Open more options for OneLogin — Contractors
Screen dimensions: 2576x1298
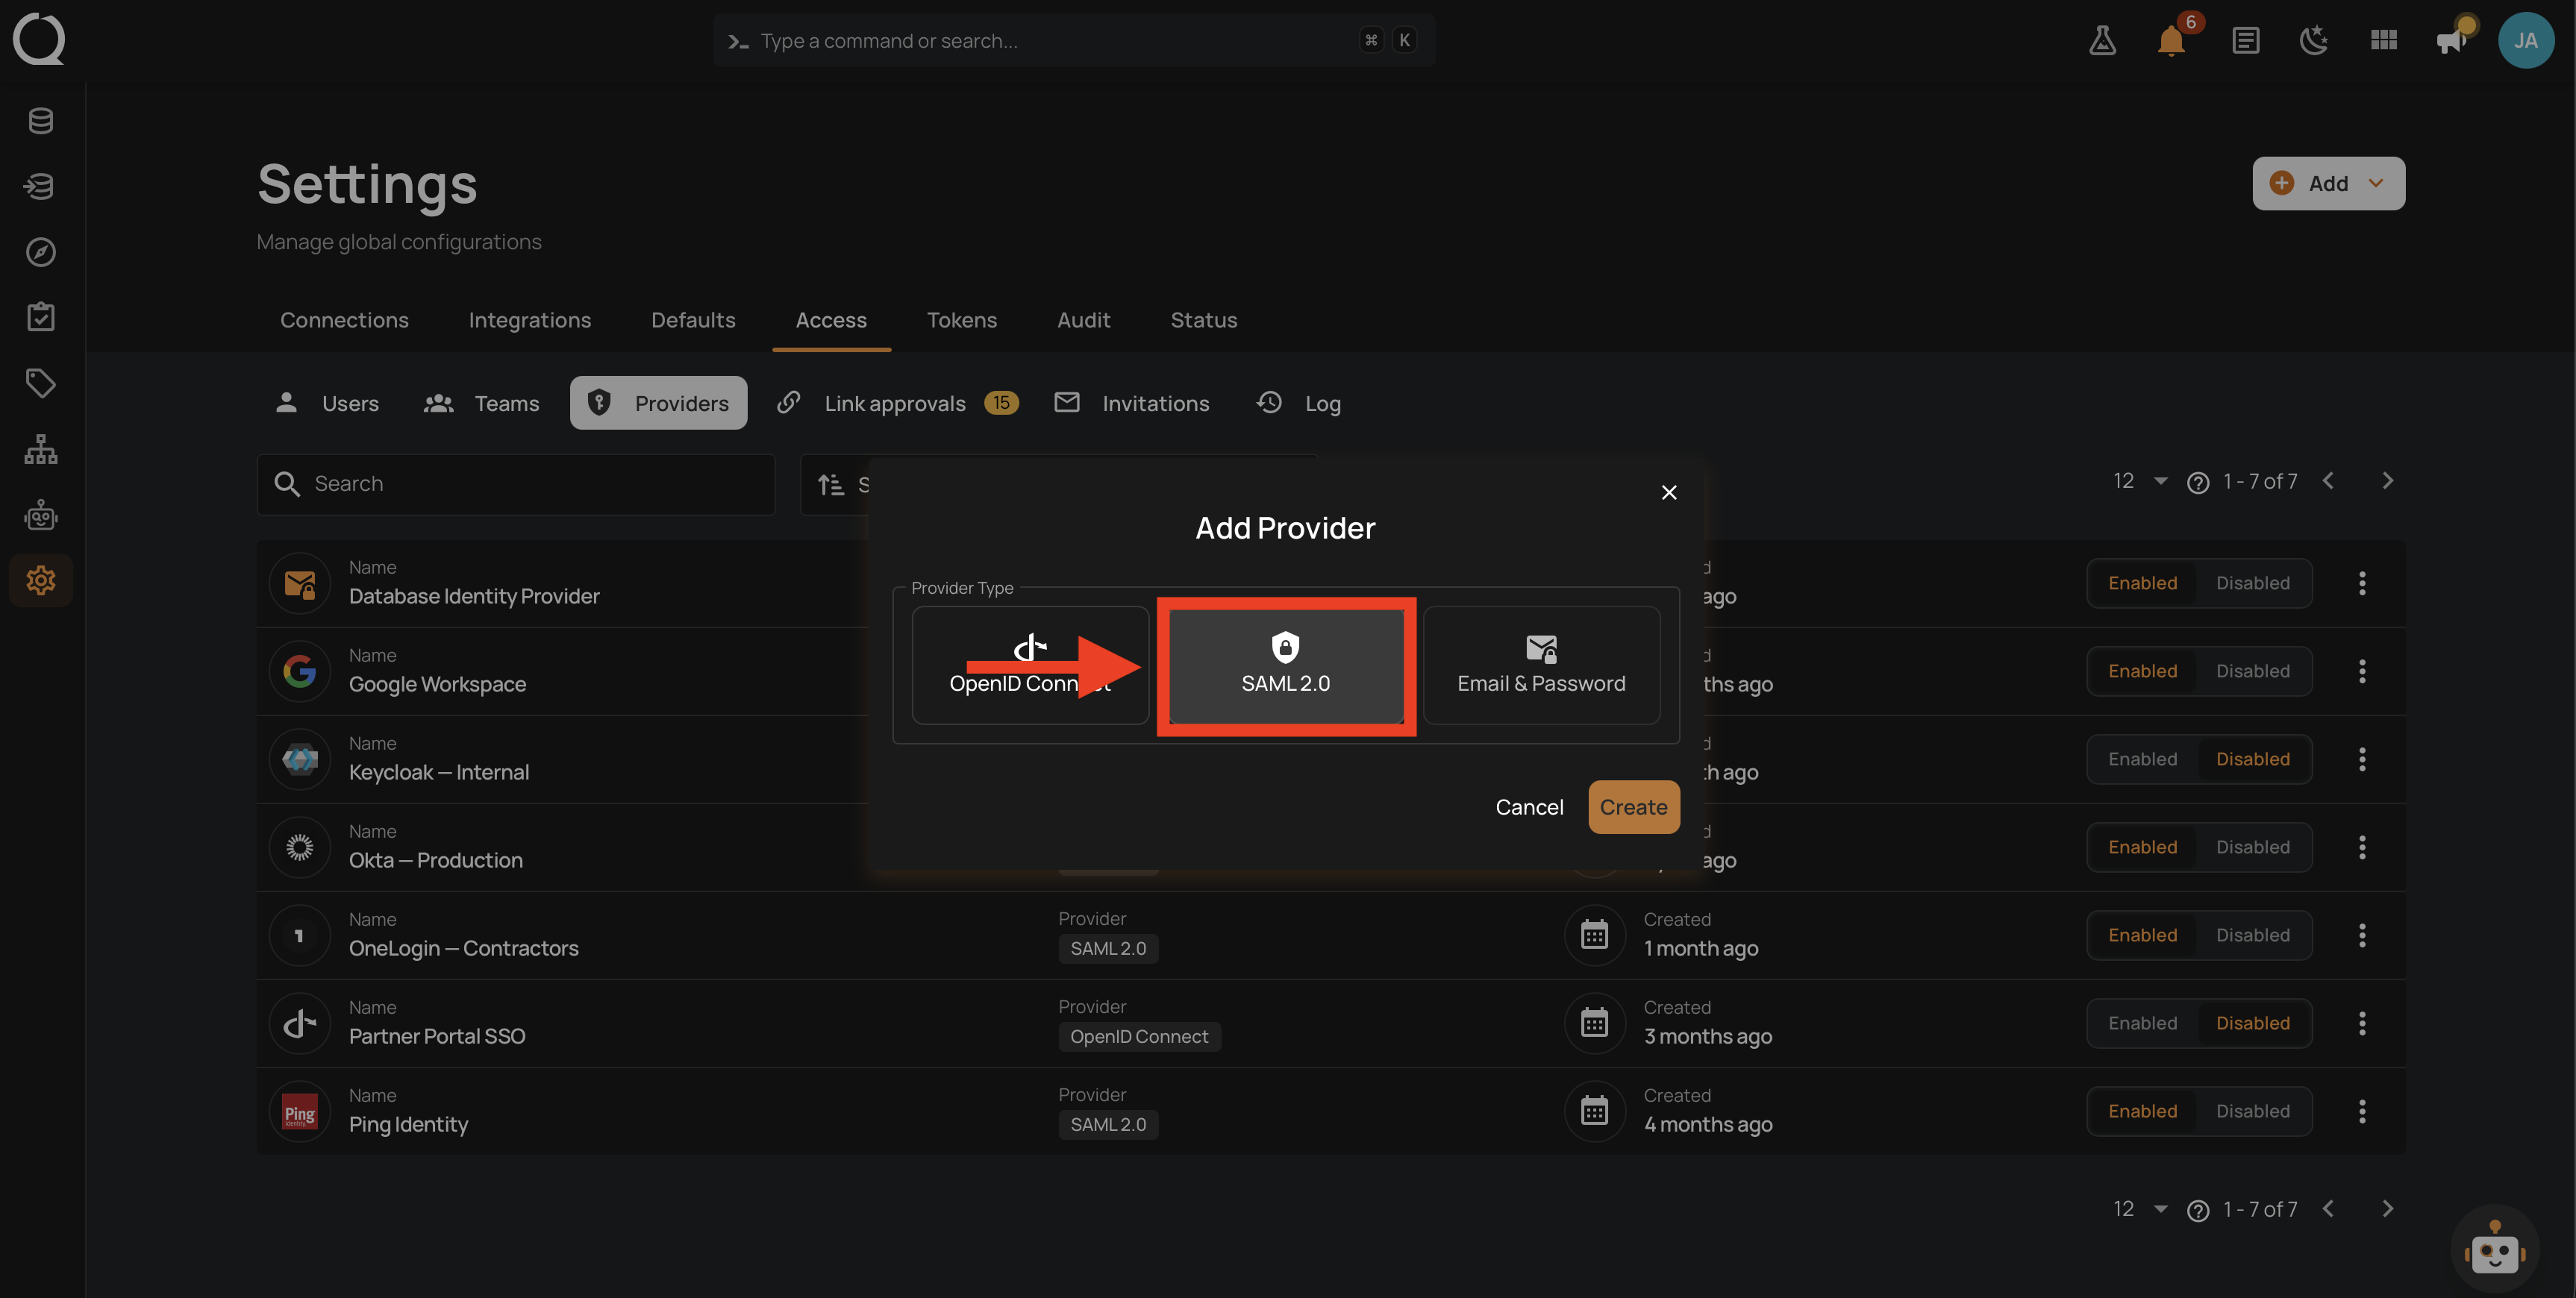click(x=2362, y=935)
